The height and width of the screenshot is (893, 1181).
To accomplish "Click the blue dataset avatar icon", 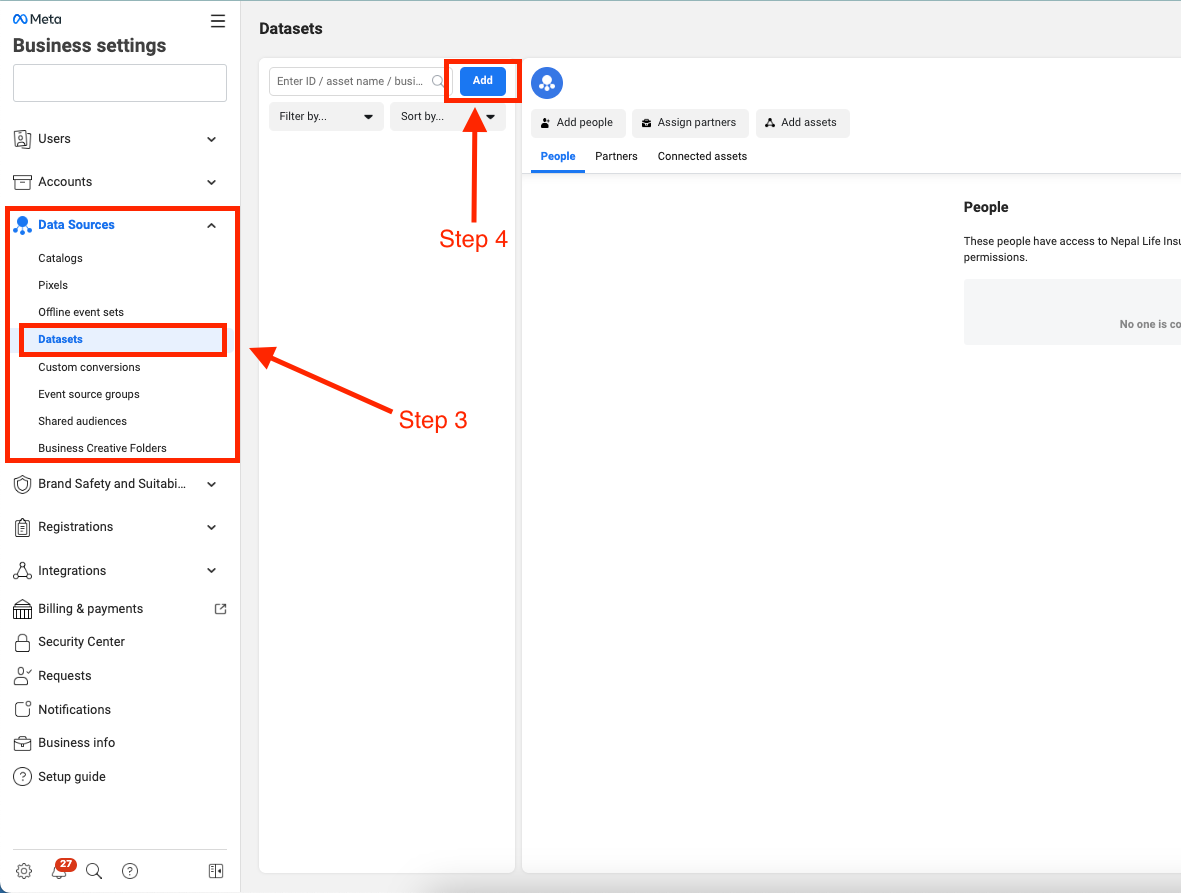I will (547, 83).
